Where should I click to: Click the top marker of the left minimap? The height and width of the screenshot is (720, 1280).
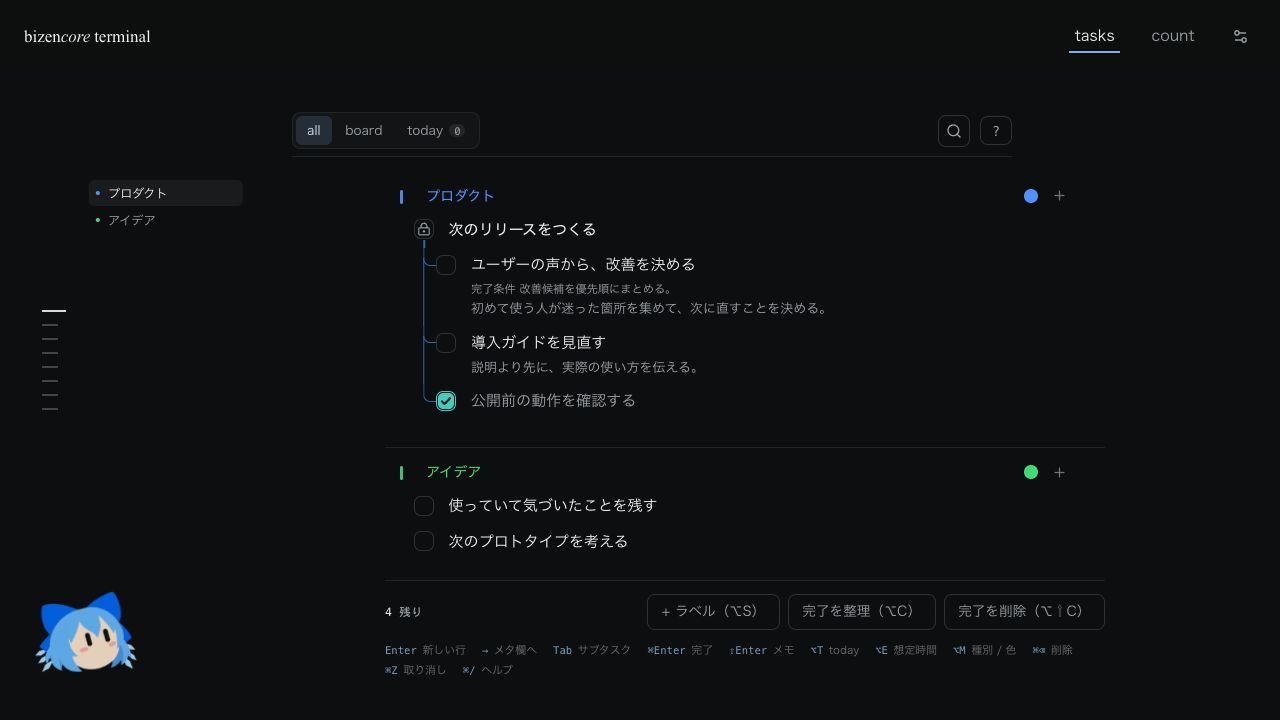tap(54, 311)
